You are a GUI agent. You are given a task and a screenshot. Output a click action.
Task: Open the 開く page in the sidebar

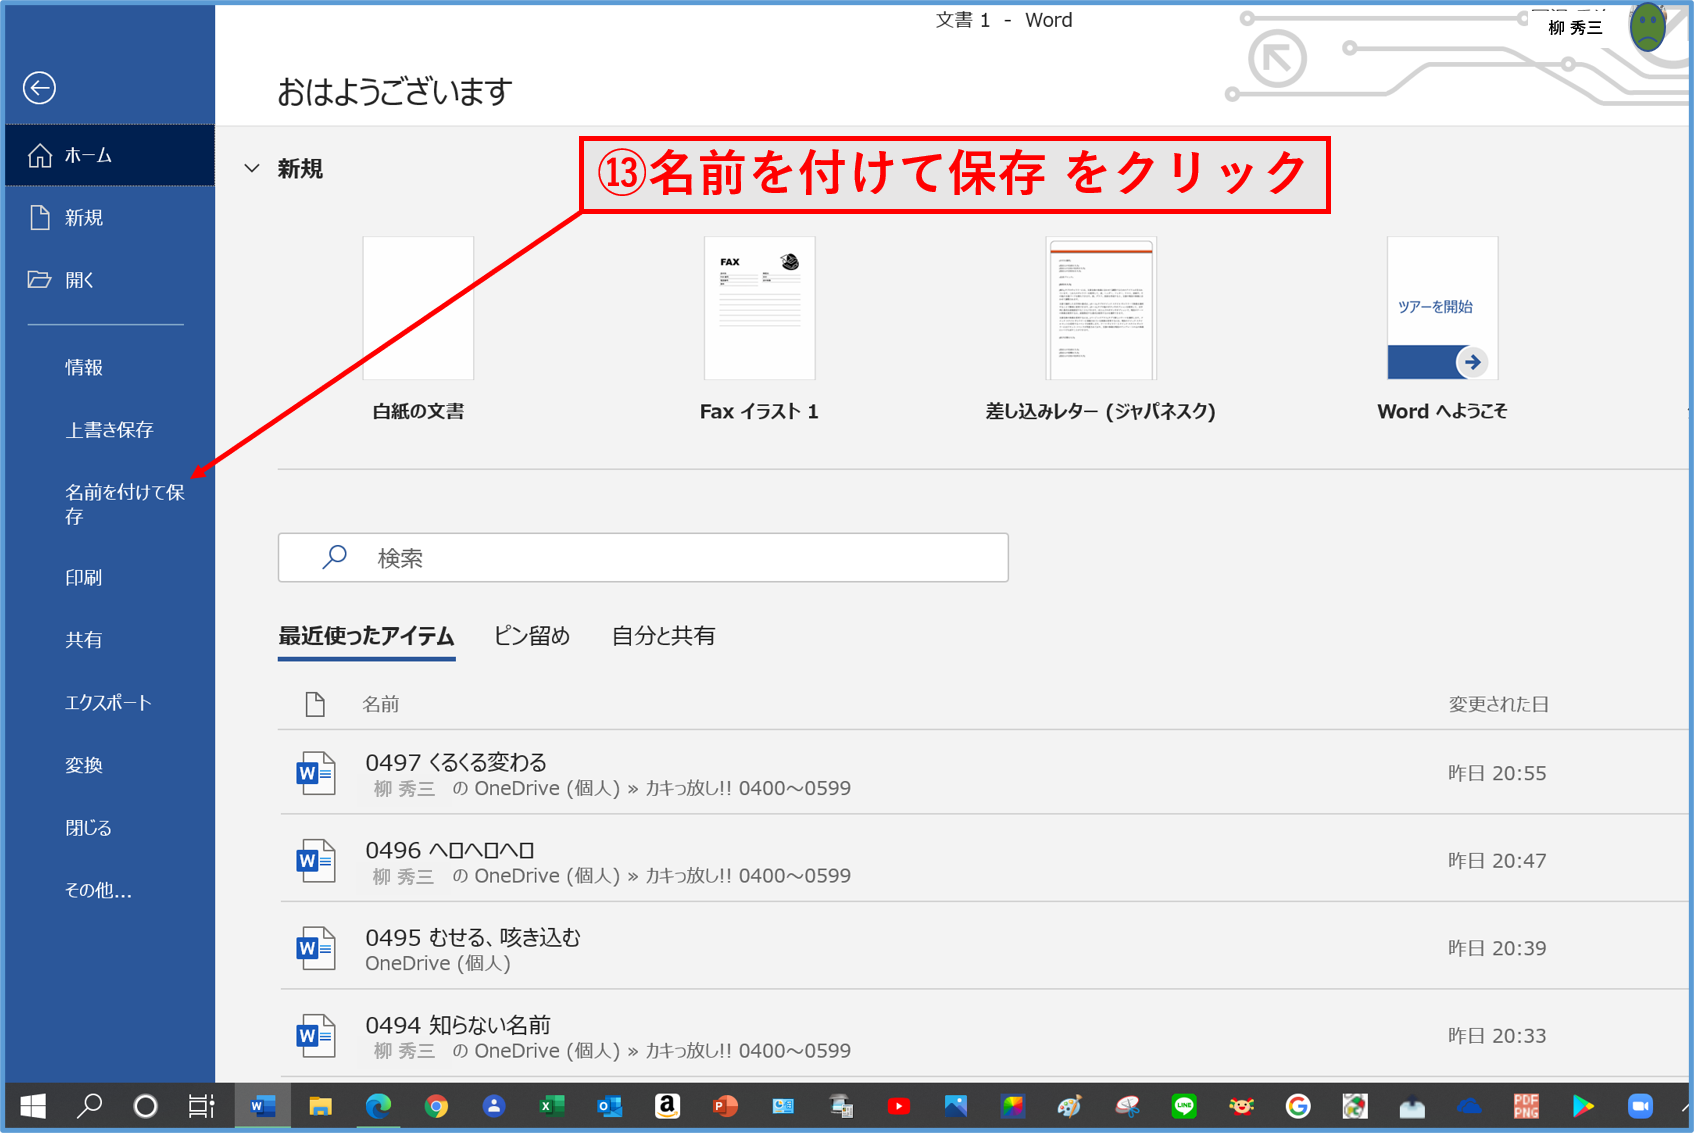[109, 280]
